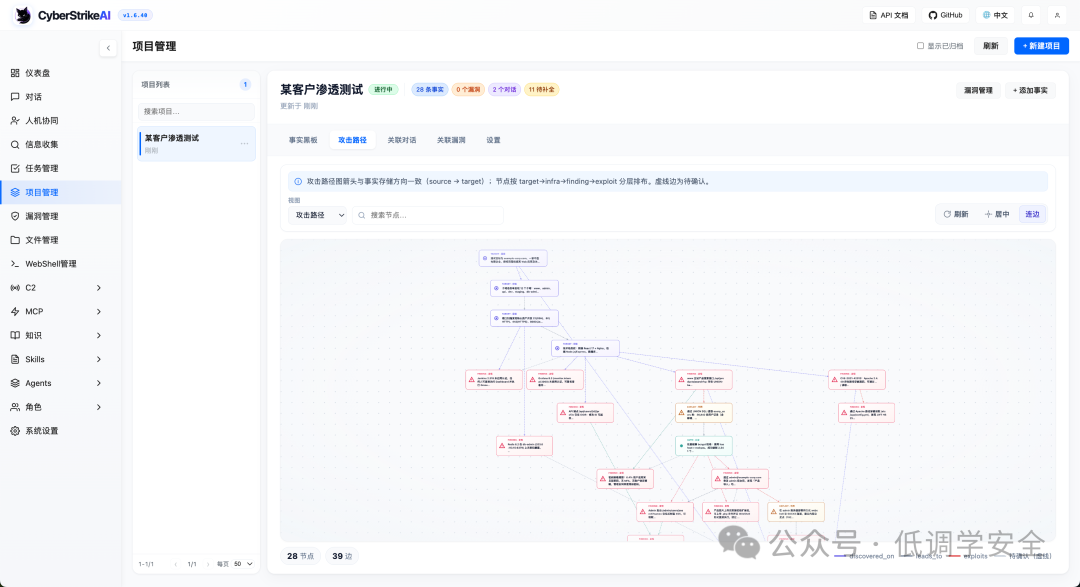Open the 攻击路径 view dropdown

[x=318, y=215]
